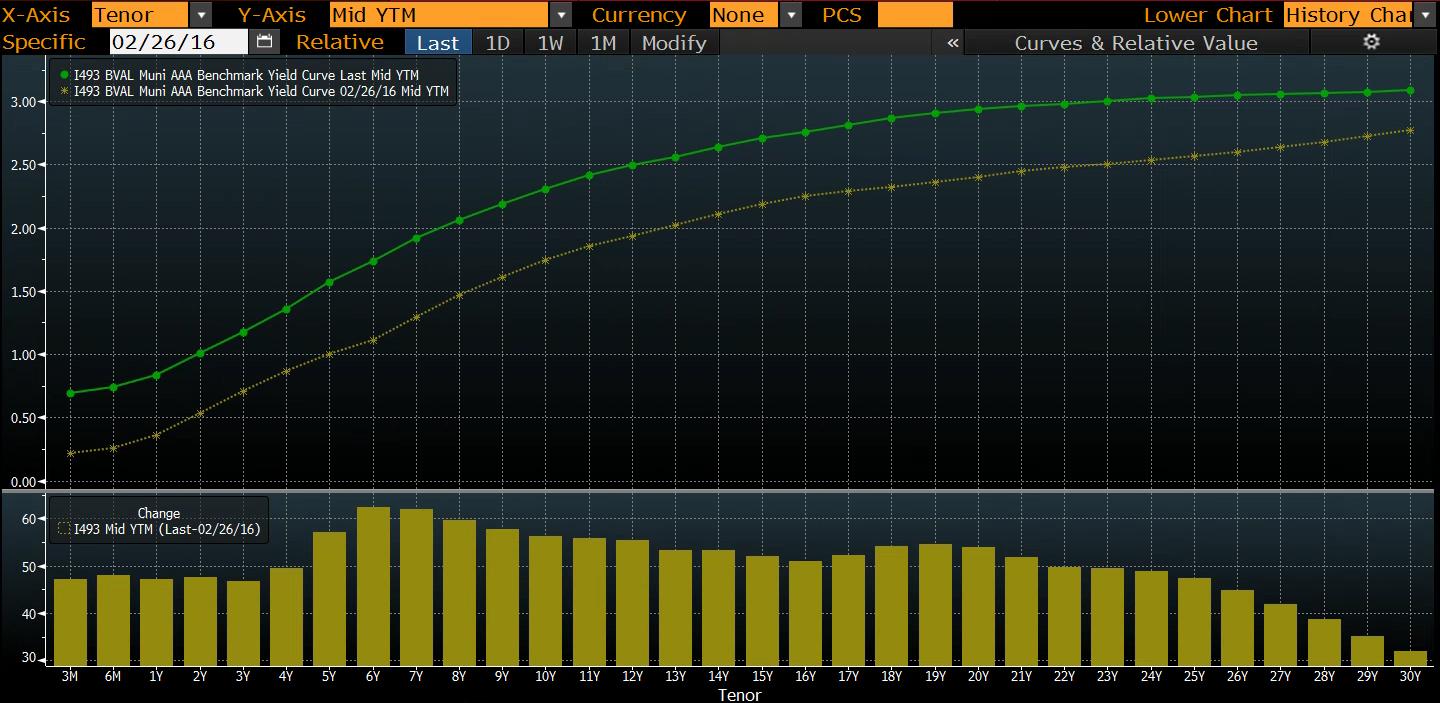Click the gear icon on Curves & Relative Value panel
1440x703 pixels.
click(x=1370, y=42)
